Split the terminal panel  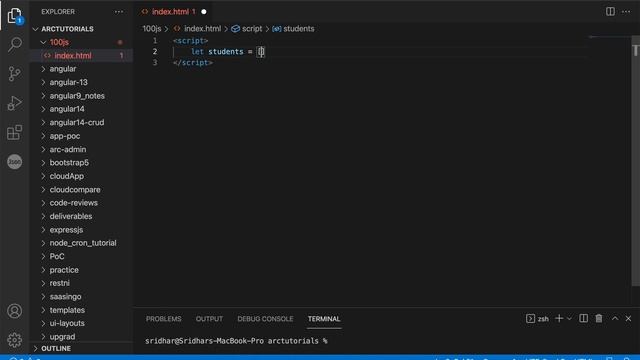click(x=584, y=318)
